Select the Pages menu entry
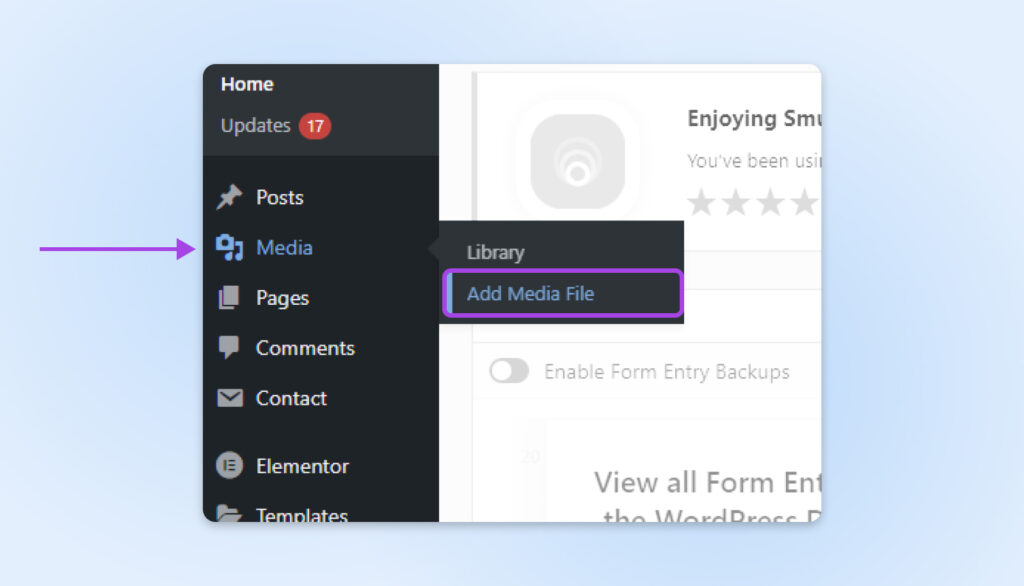The width and height of the screenshot is (1024, 586). [x=282, y=297]
